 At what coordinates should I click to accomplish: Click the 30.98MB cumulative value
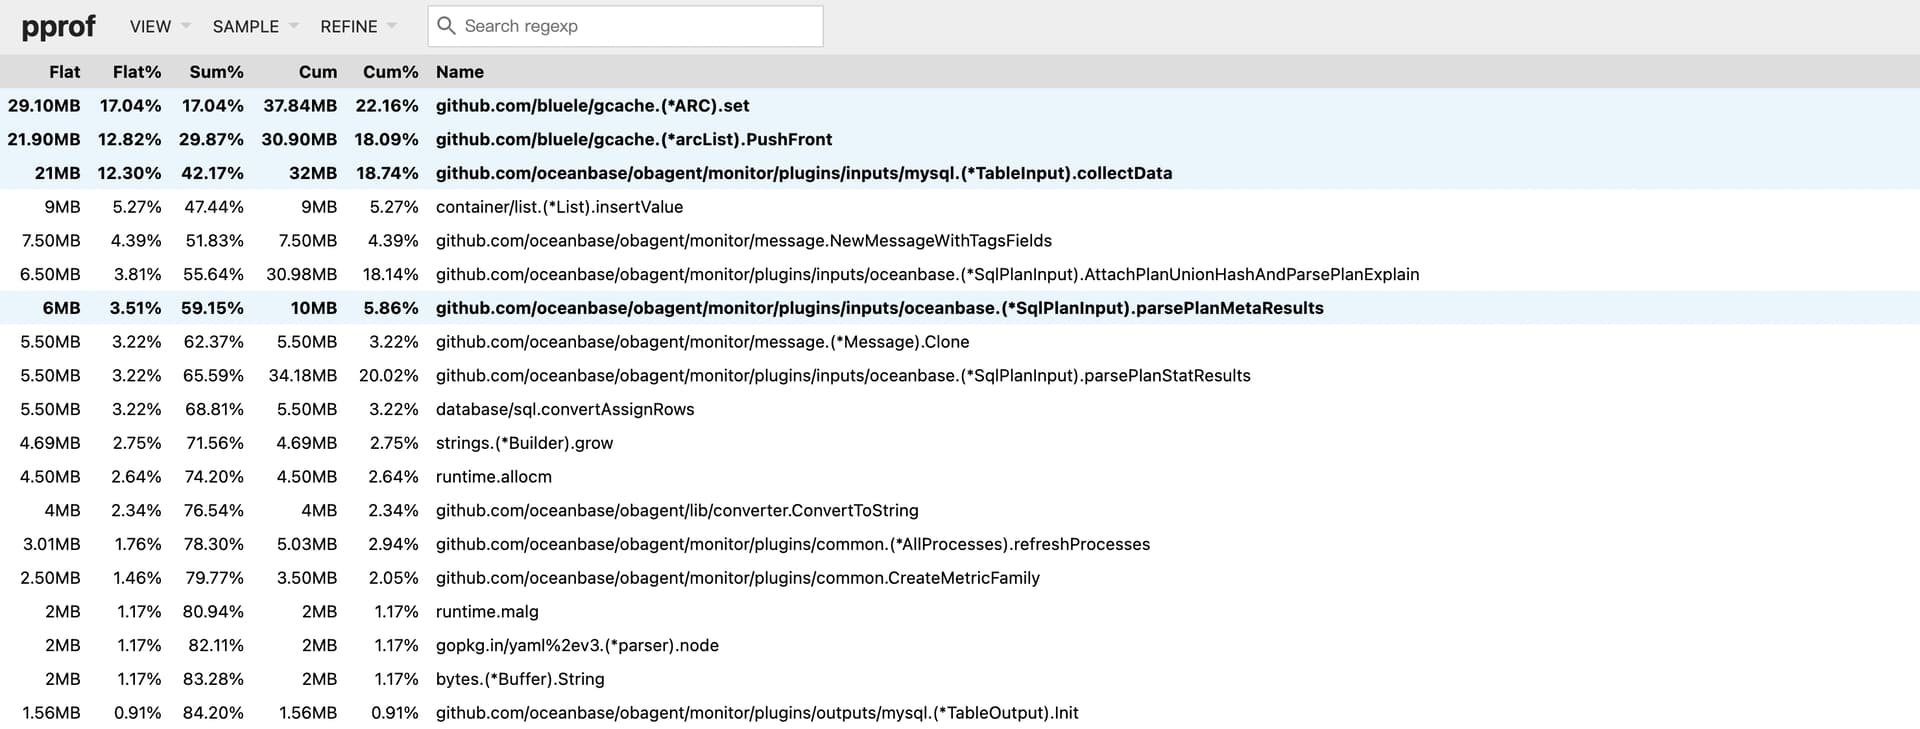point(302,274)
